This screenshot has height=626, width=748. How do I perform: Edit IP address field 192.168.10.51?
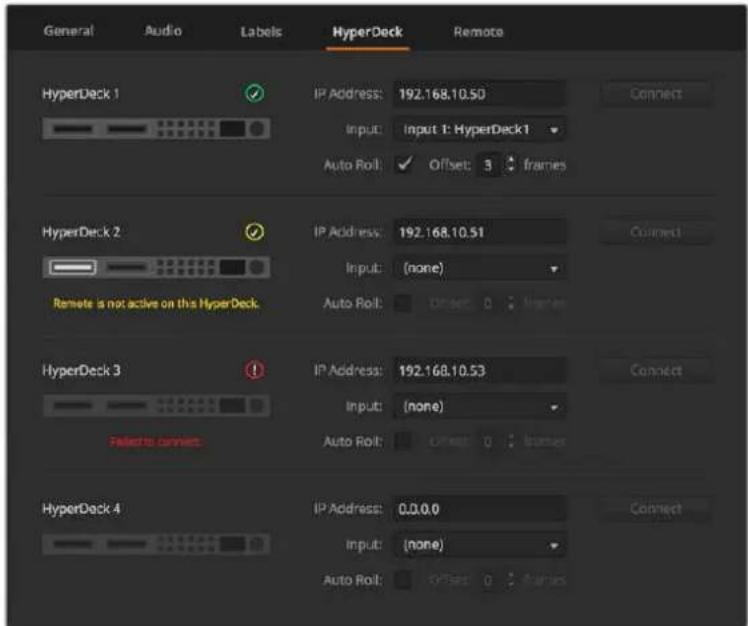coord(479,232)
